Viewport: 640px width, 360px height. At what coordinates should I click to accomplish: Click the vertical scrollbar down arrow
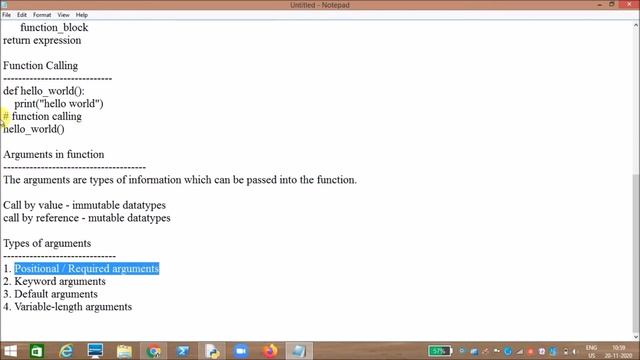[x=636, y=337]
